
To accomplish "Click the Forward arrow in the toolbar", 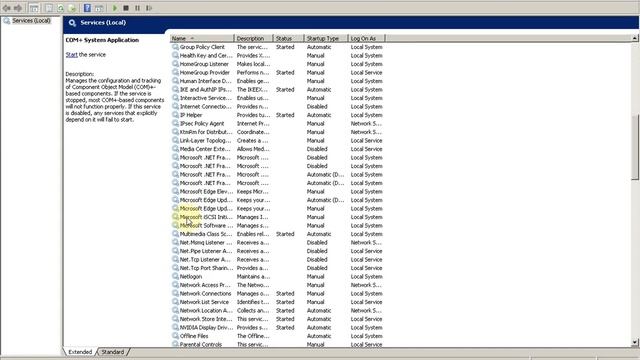I will [18, 8].
